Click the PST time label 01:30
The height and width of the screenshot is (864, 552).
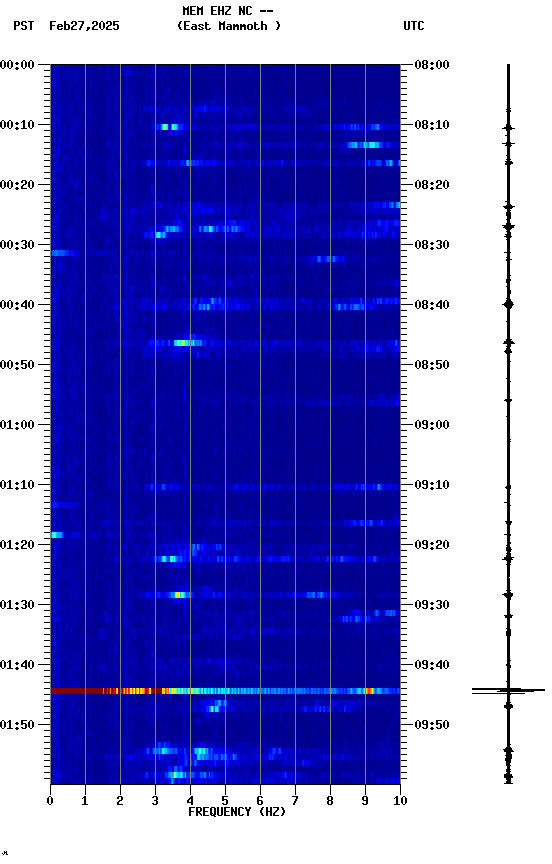[17, 605]
